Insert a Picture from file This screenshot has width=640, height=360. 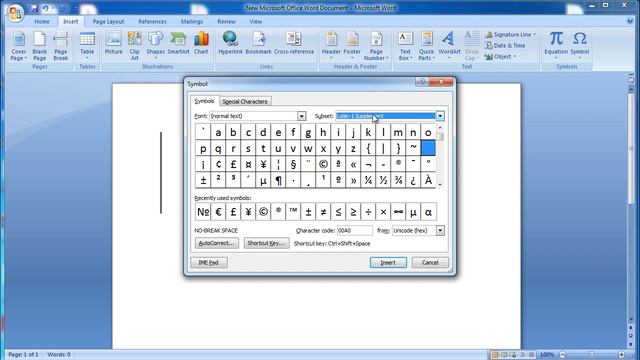[113, 43]
